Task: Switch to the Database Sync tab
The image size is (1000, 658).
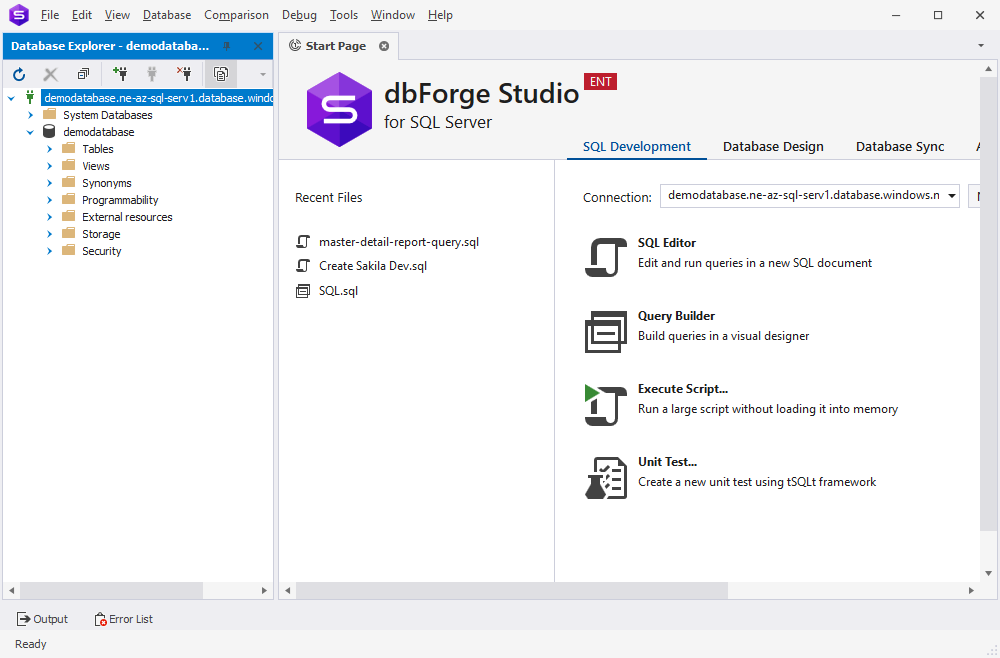Action: [x=900, y=147]
